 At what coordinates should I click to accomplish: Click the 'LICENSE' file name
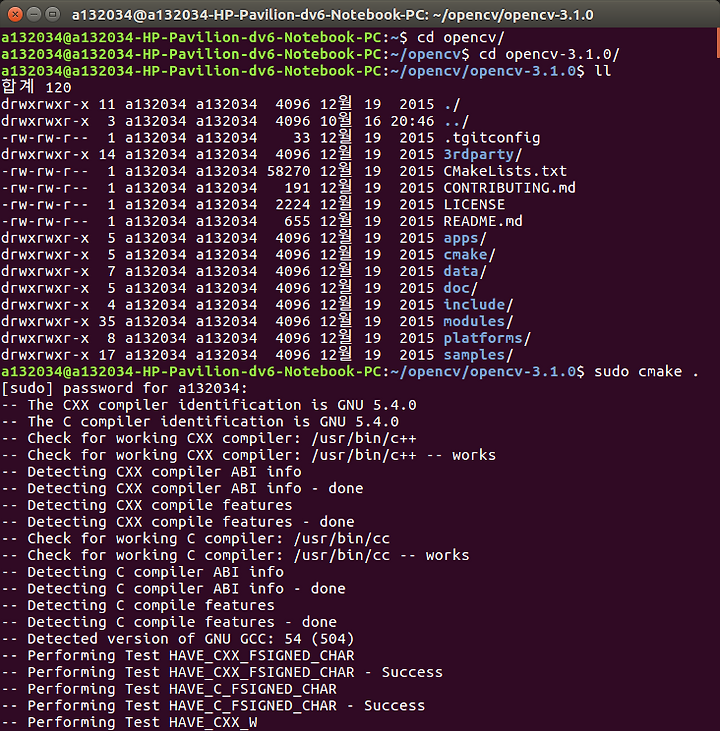(x=474, y=205)
